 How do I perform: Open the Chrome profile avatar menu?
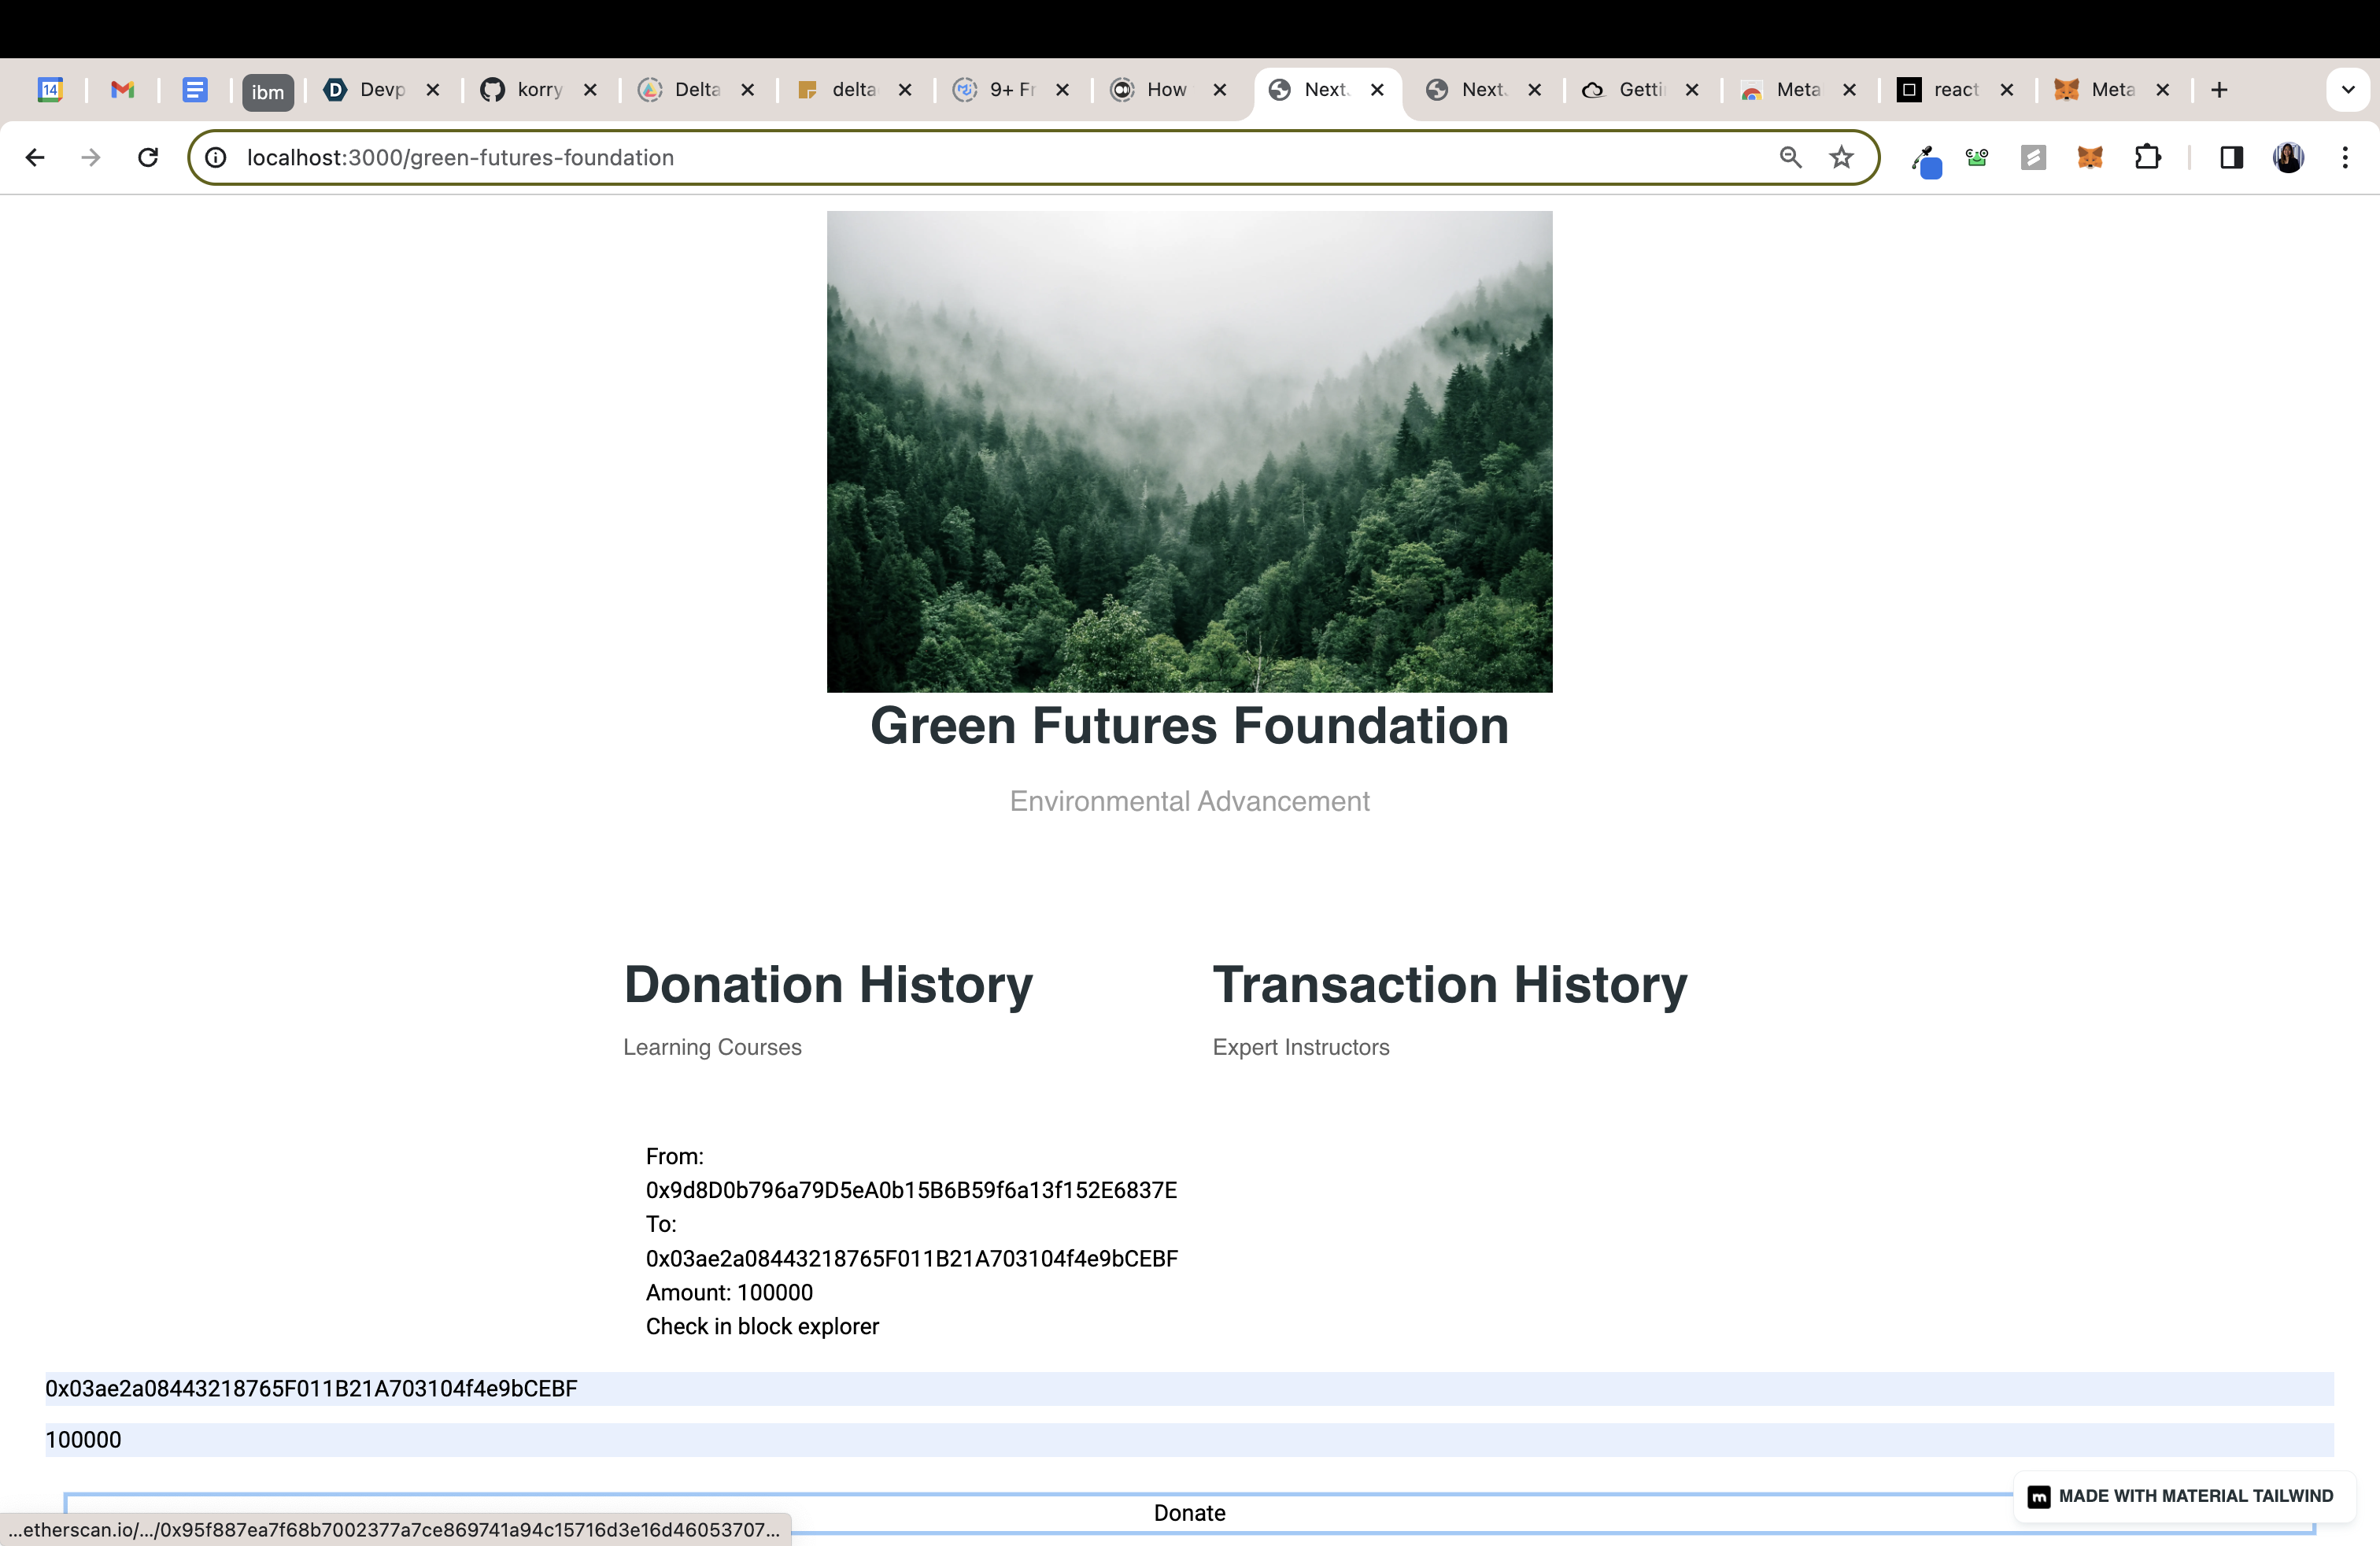pos(2288,157)
